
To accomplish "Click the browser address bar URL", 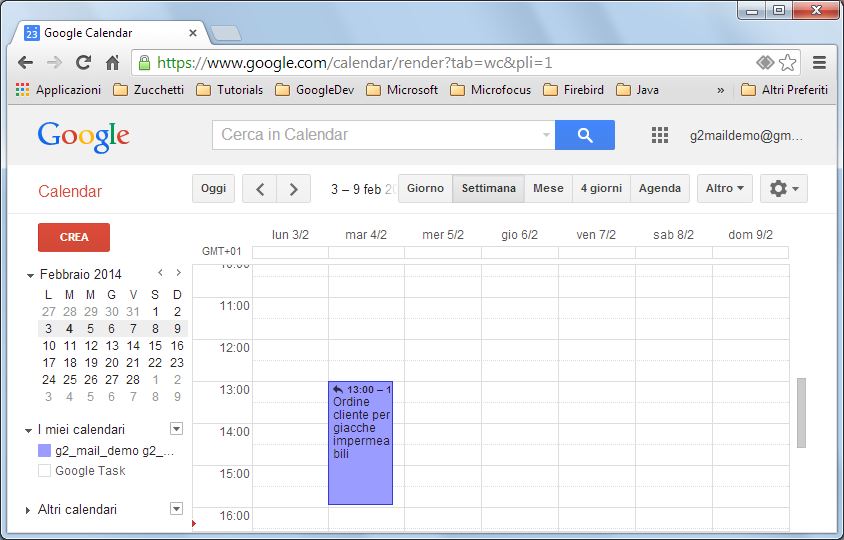I will 354,63.
